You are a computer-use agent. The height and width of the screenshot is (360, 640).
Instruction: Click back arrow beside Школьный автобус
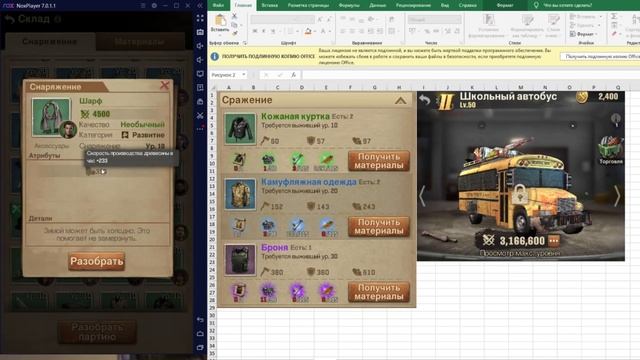pyautogui.click(x=425, y=100)
